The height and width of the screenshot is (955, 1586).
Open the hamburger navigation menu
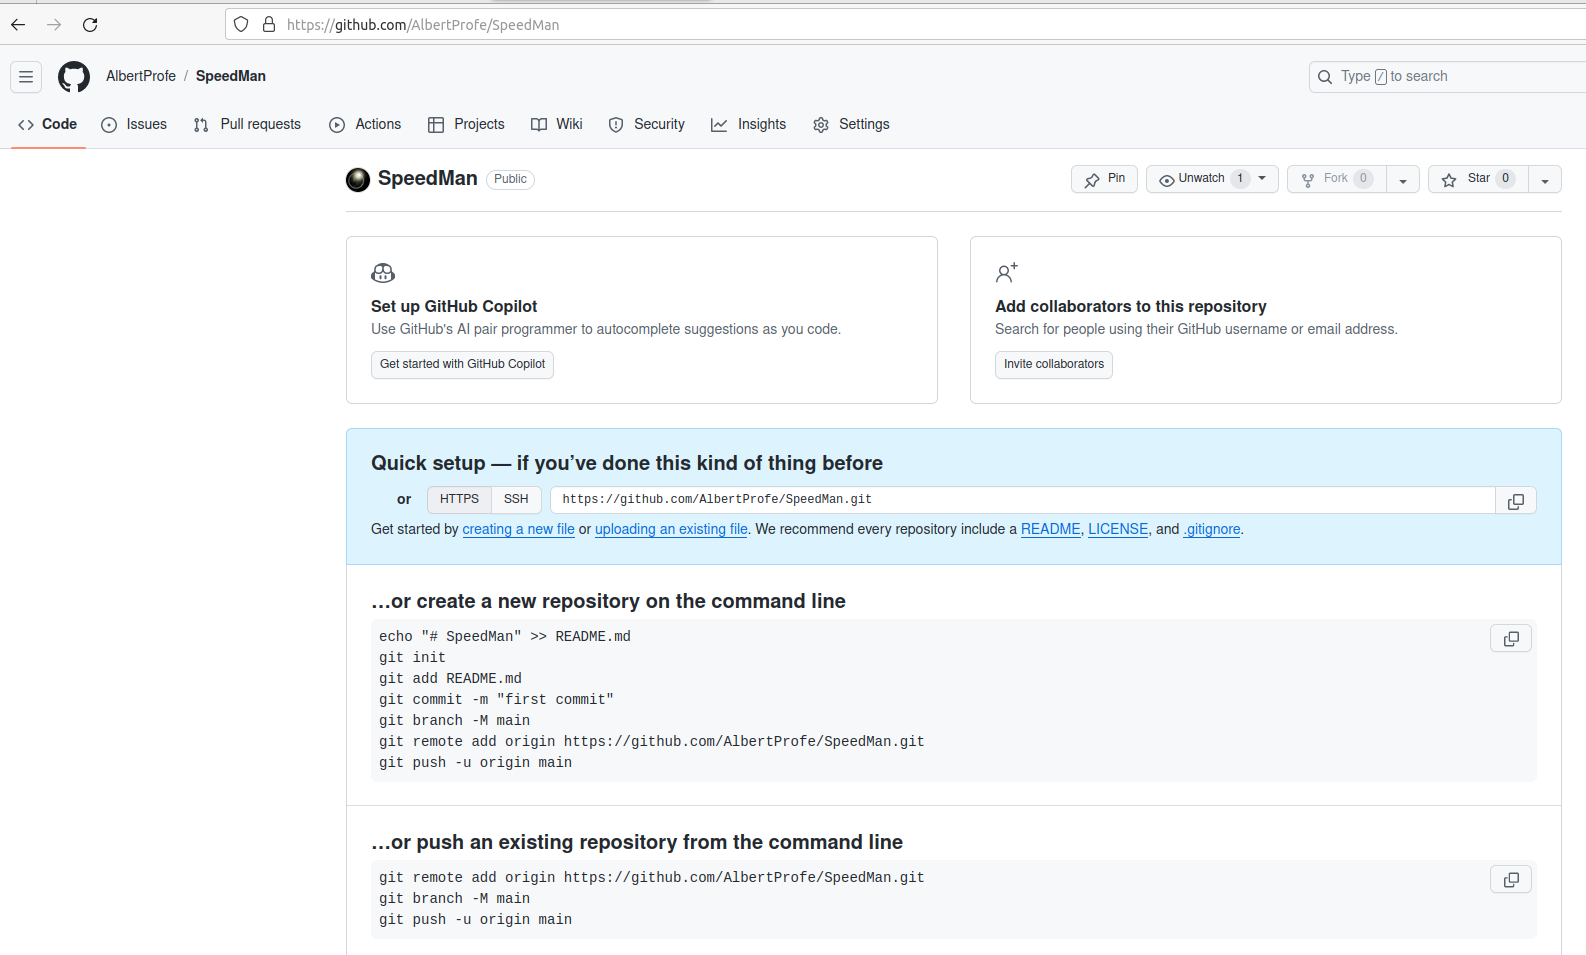coord(26,76)
